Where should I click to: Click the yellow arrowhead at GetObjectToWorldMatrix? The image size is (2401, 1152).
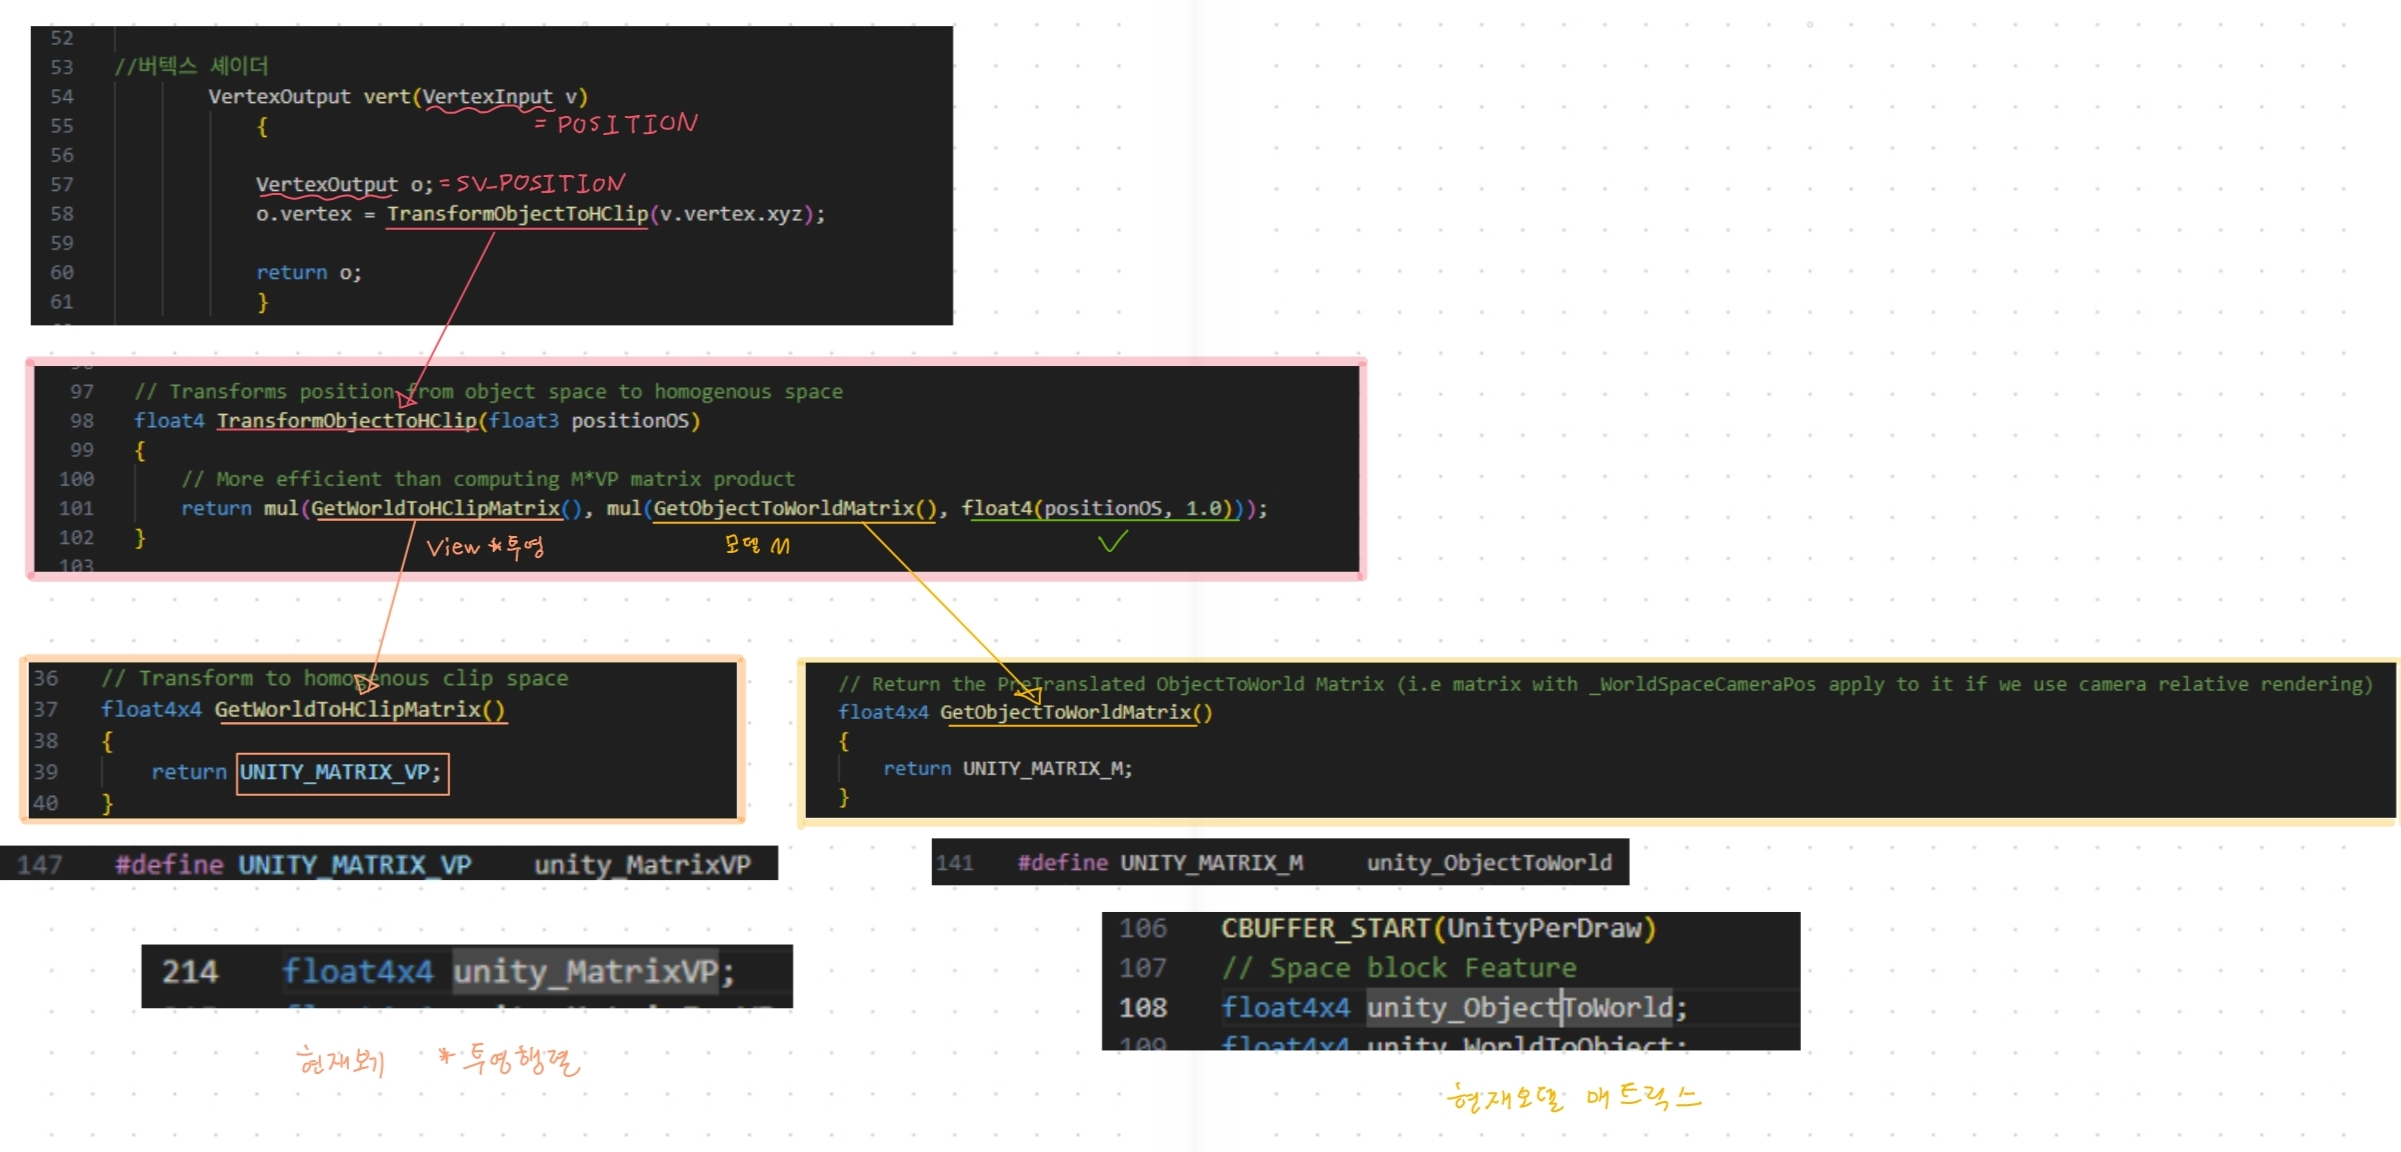pyautogui.click(x=1029, y=693)
